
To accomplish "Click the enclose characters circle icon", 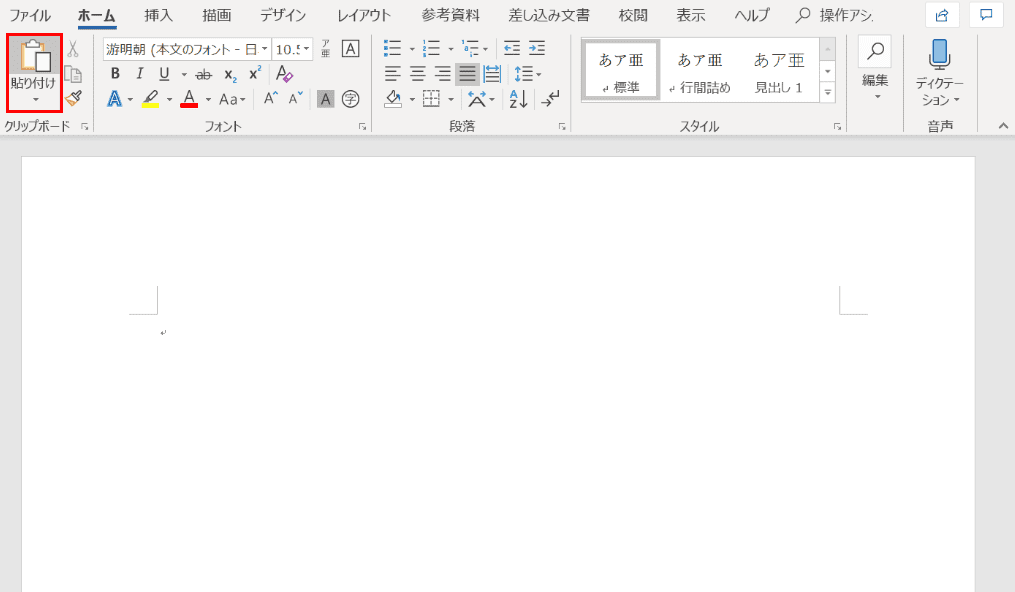I will [350, 99].
